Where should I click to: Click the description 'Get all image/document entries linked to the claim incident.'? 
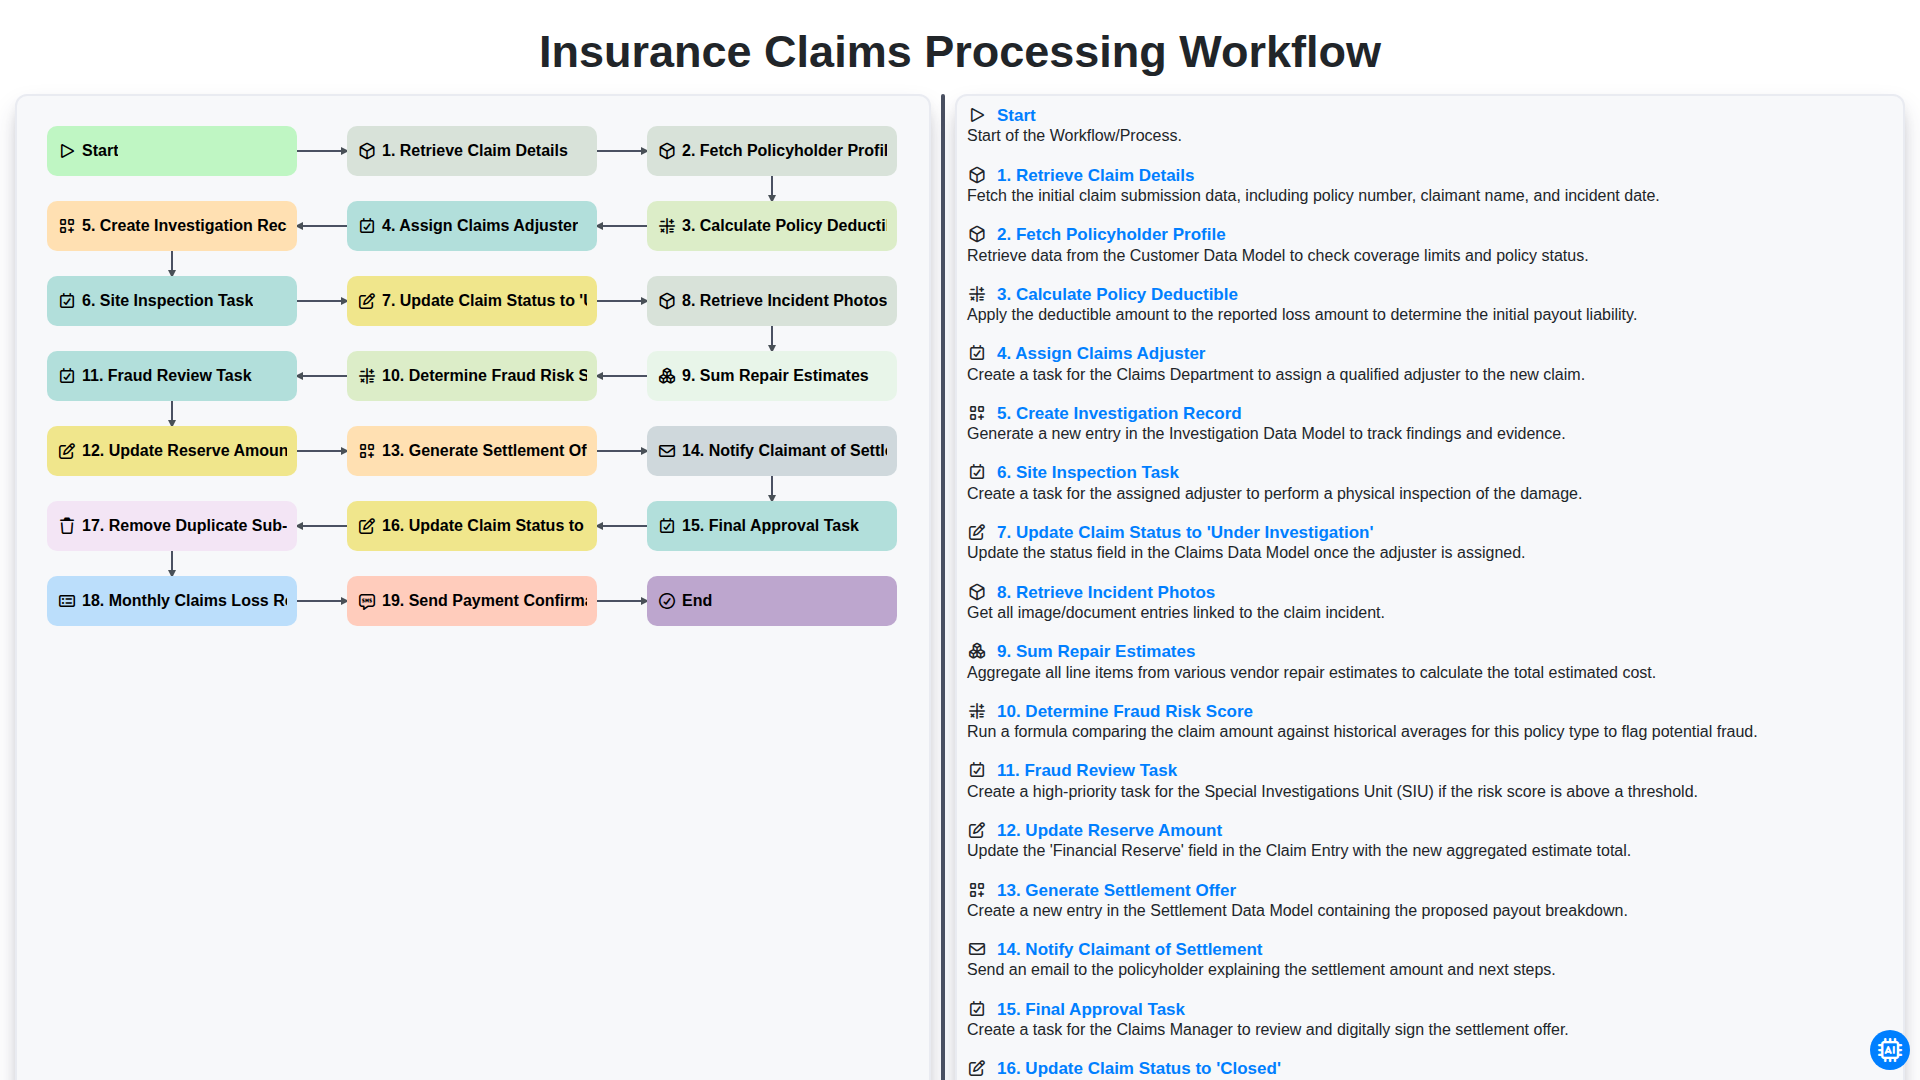[x=1176, y=612]
